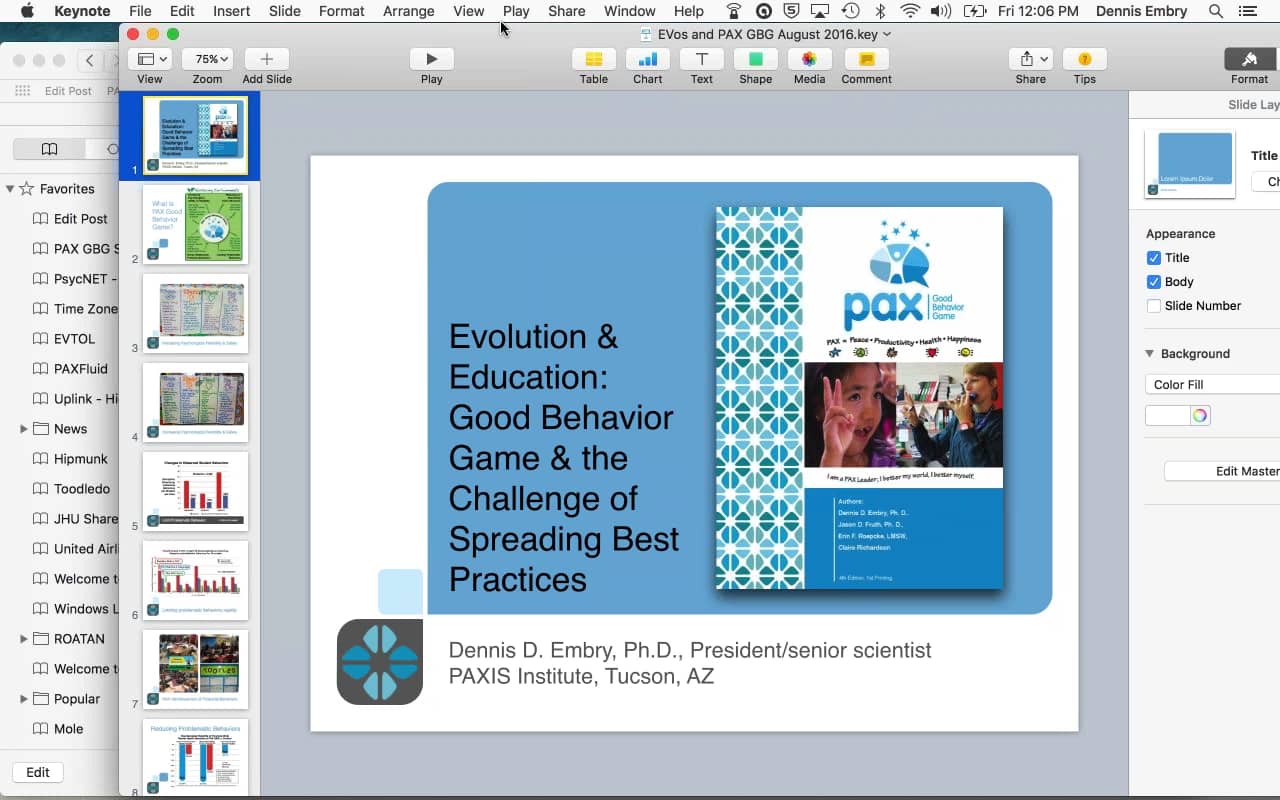
Task: Click the master slide layout thumbnail
Action: tap(1189, 164)
